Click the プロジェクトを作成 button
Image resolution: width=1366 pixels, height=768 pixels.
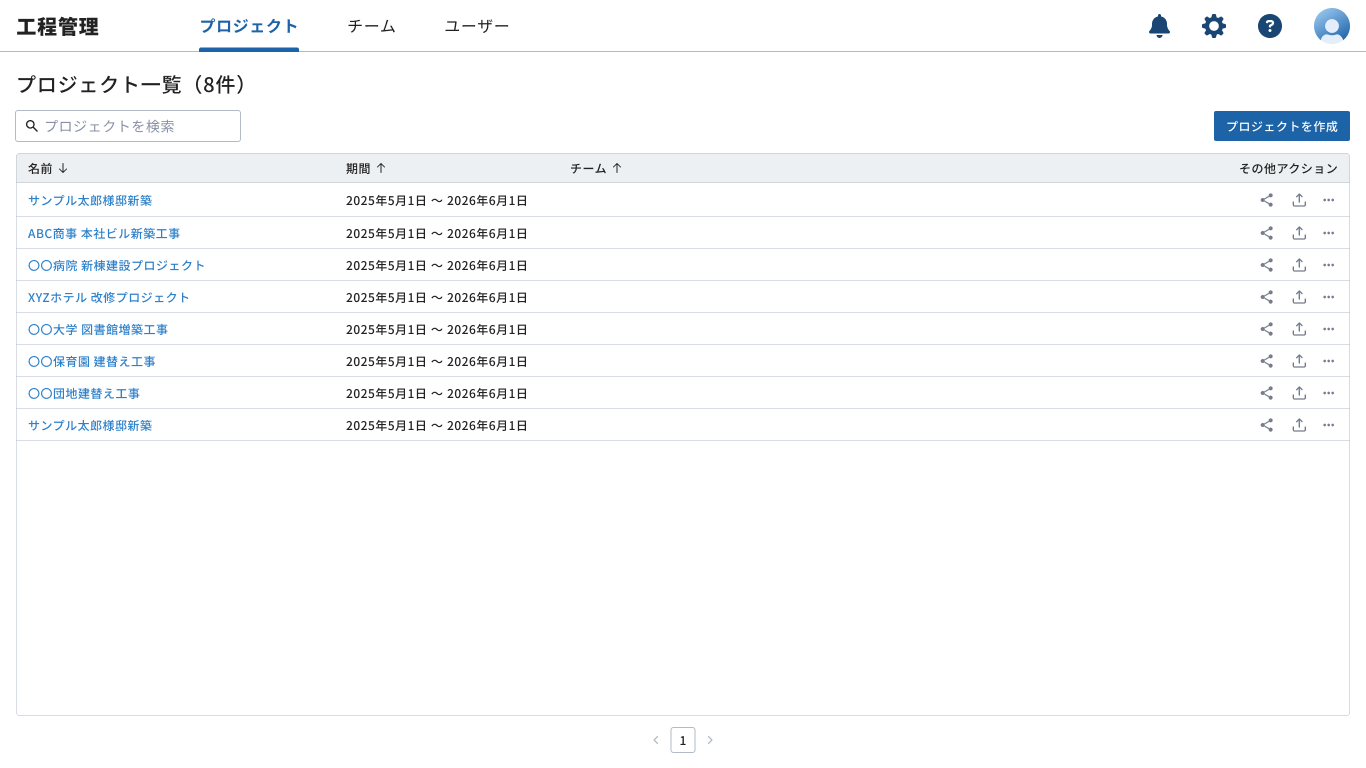click(1281, 126)
